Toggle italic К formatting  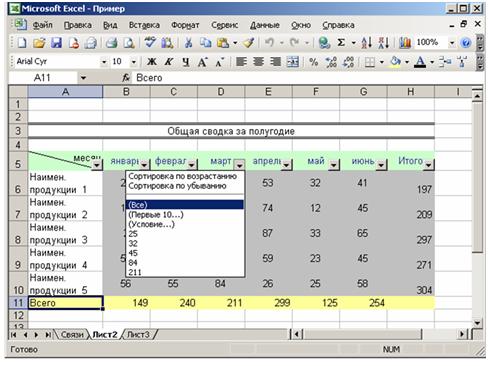point(169,62)
